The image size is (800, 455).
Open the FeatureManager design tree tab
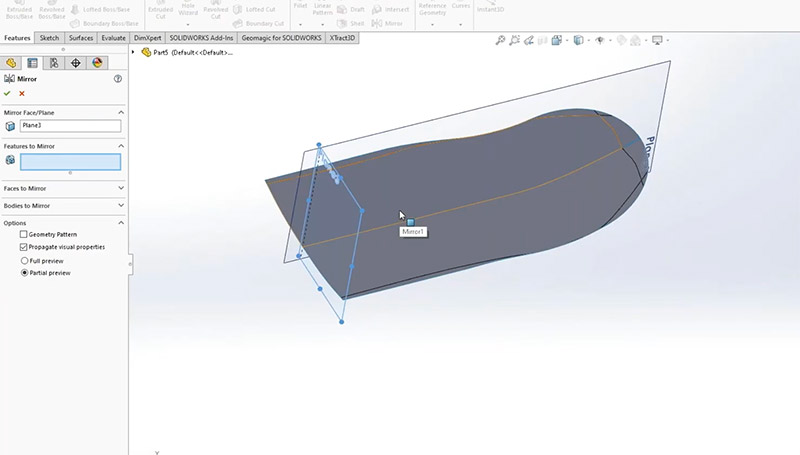coord(11,62)
